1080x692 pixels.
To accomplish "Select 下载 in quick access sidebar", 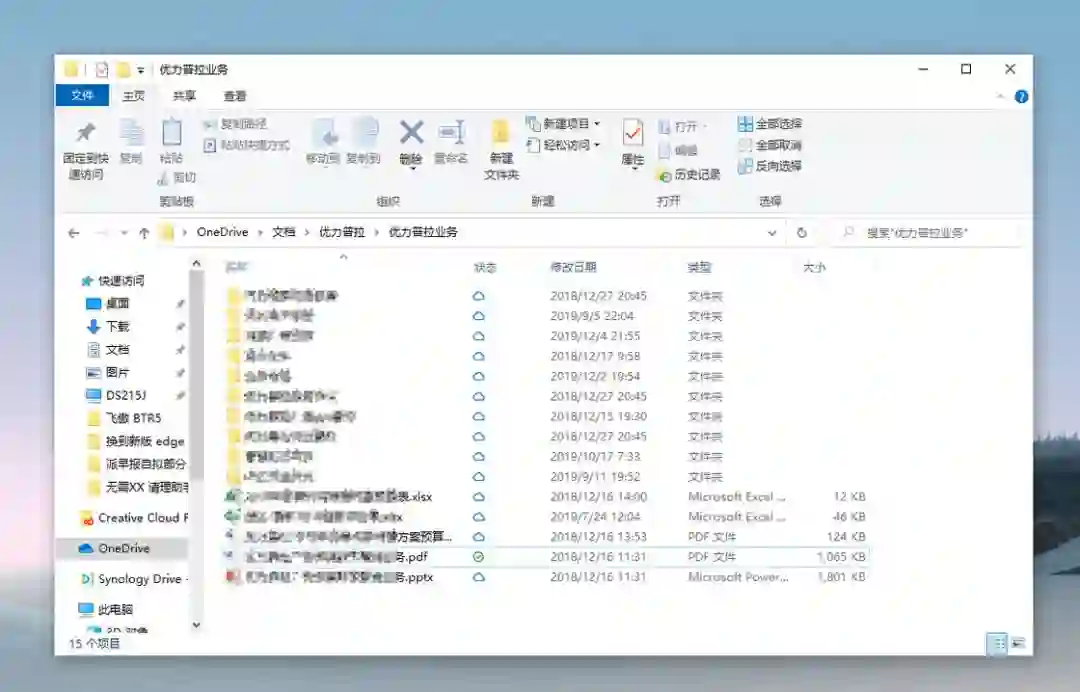I will (117, 326).
